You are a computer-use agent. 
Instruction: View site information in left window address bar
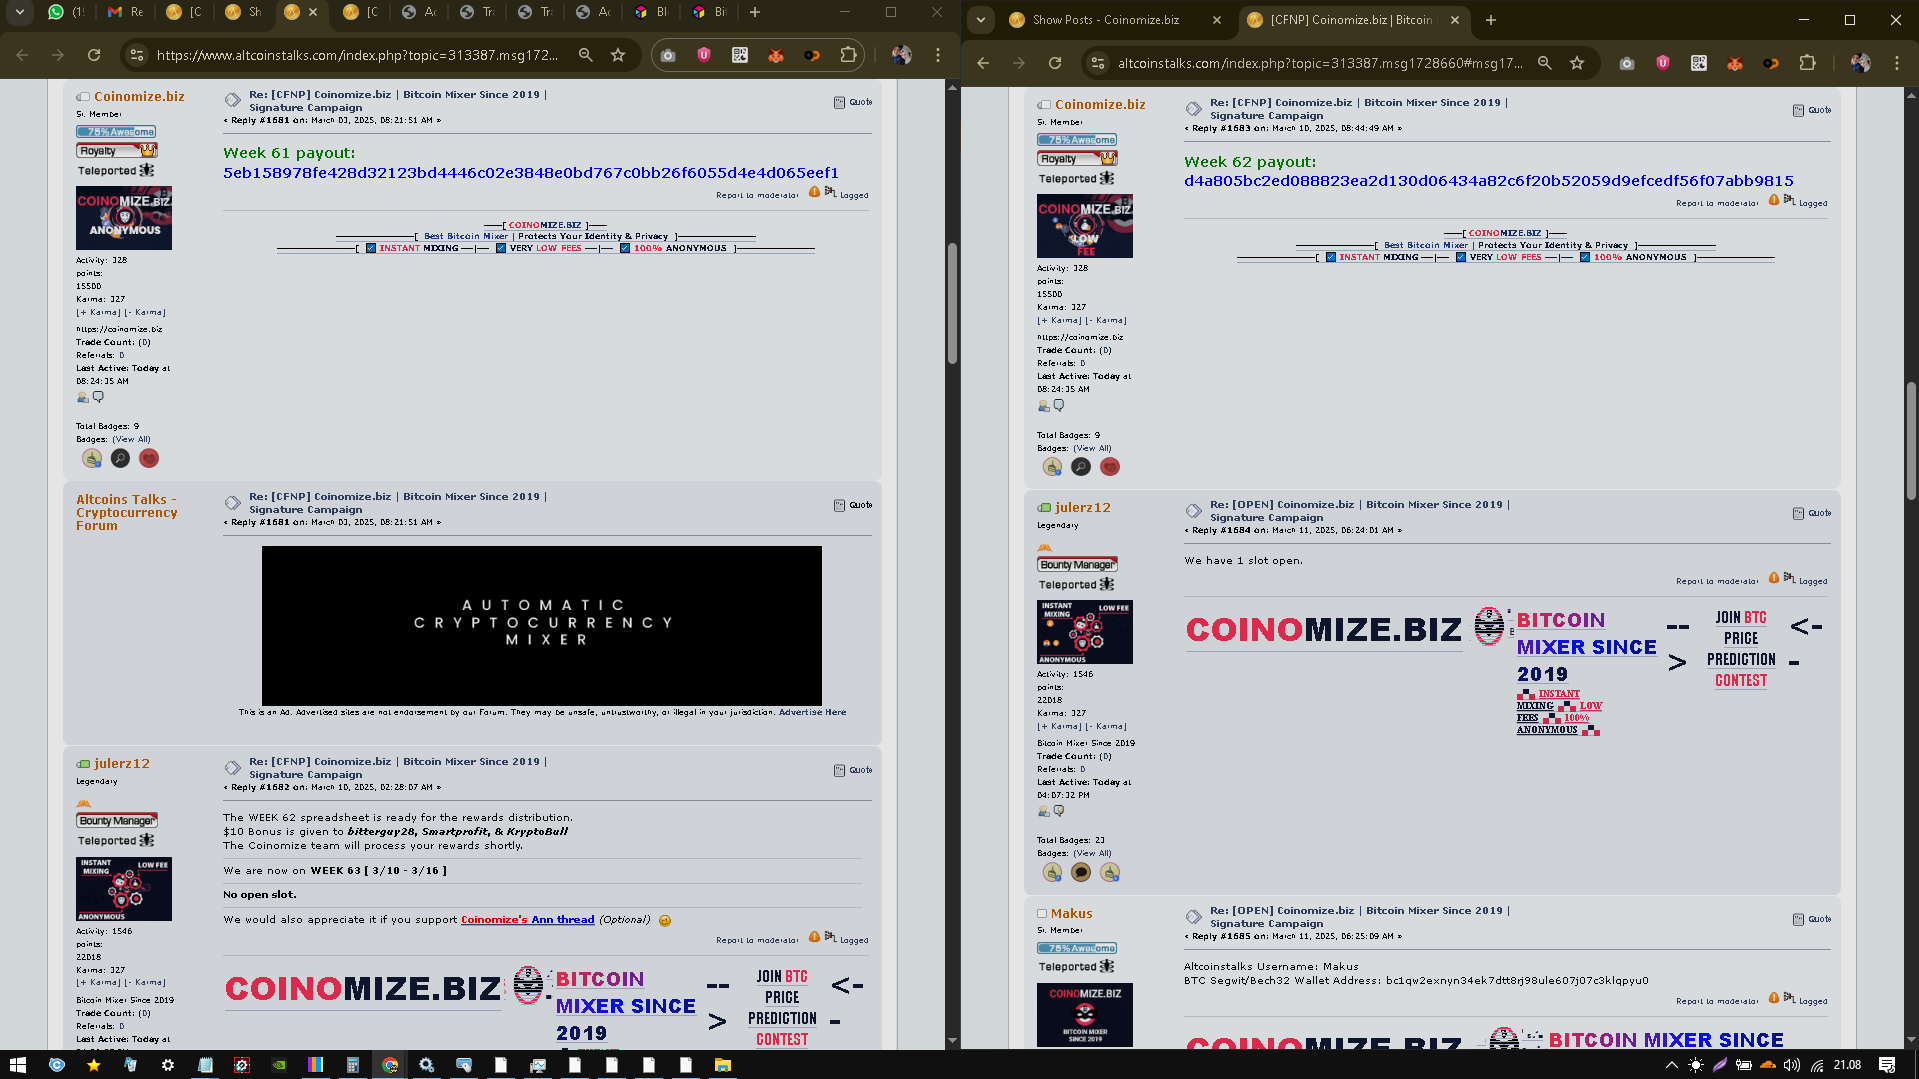point(137,55)
